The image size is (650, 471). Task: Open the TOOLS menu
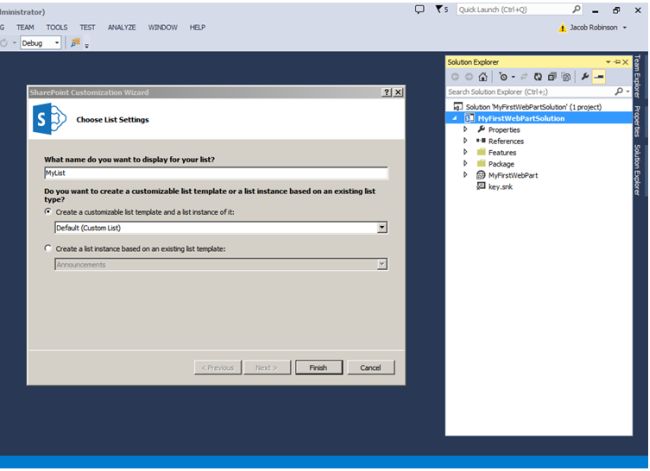57,27
